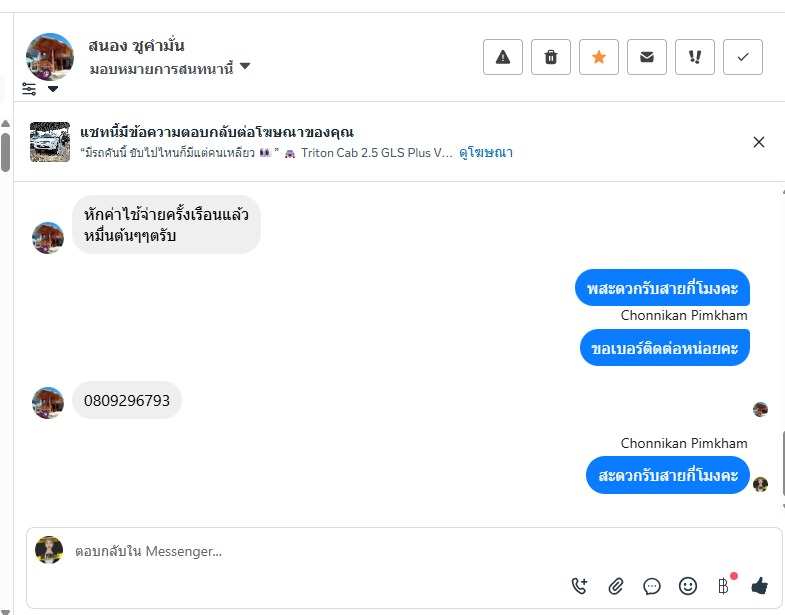Attach a file with the paperclip icon

616,586
